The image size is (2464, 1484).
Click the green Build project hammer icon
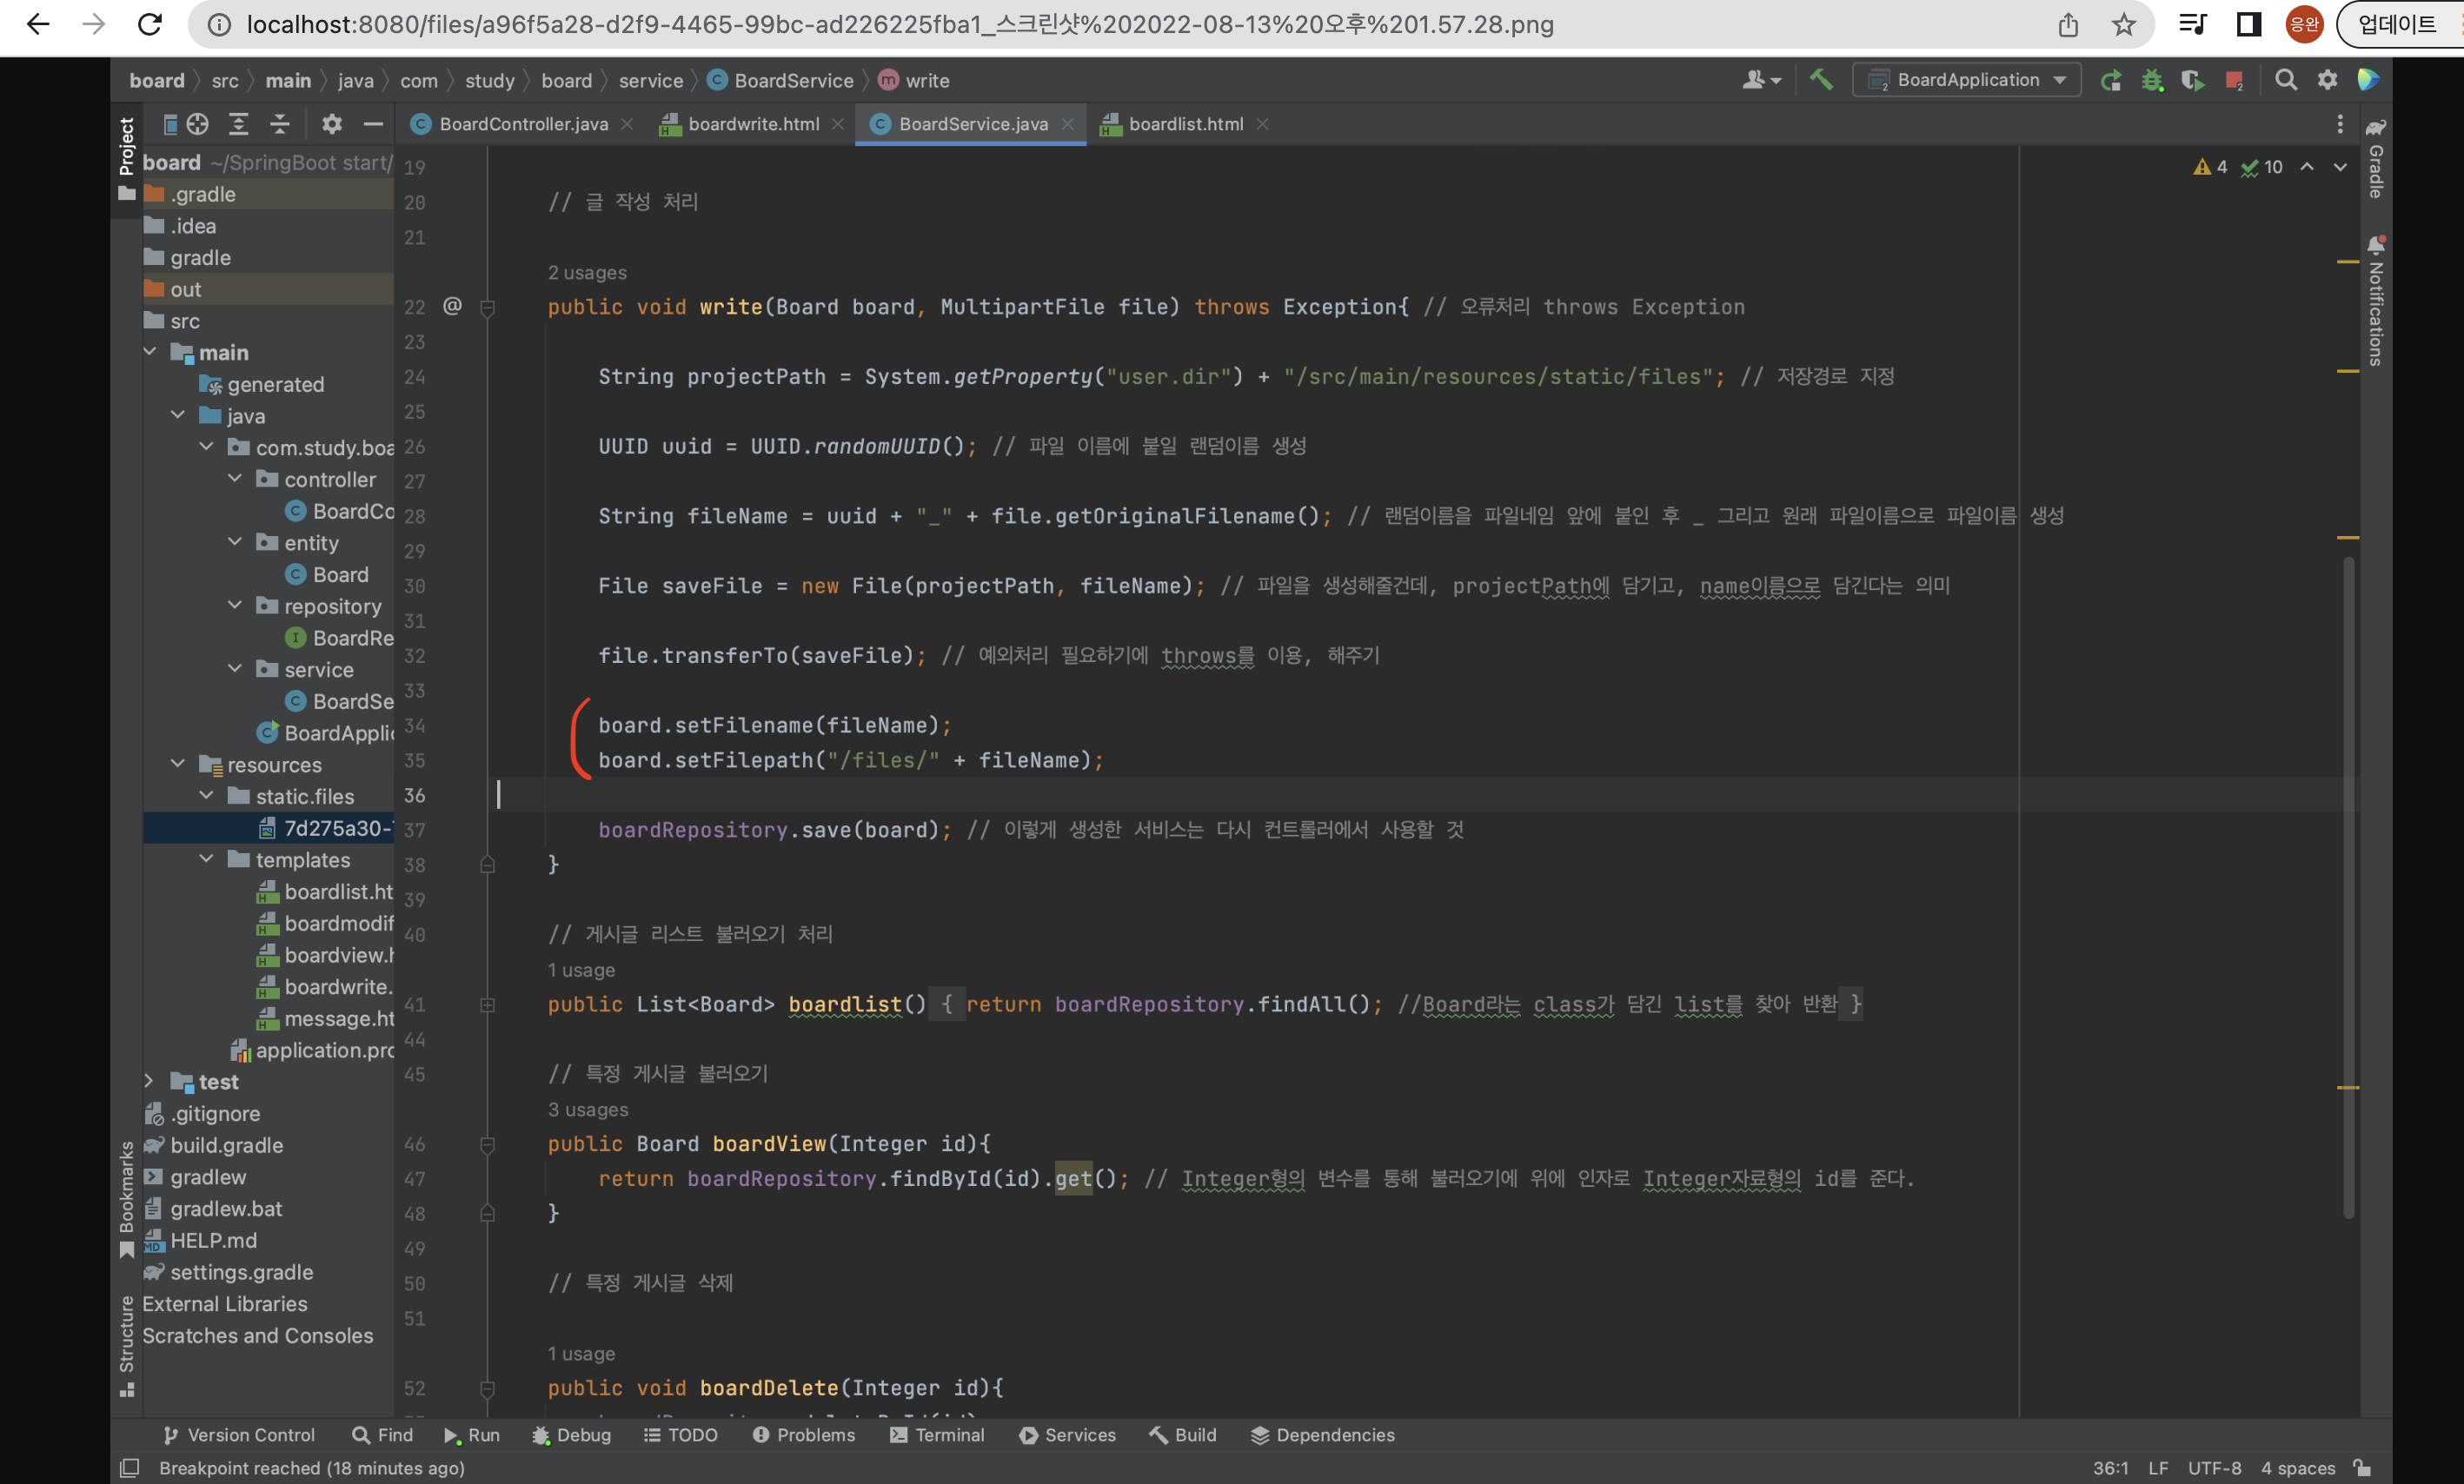click(1821, 80)
